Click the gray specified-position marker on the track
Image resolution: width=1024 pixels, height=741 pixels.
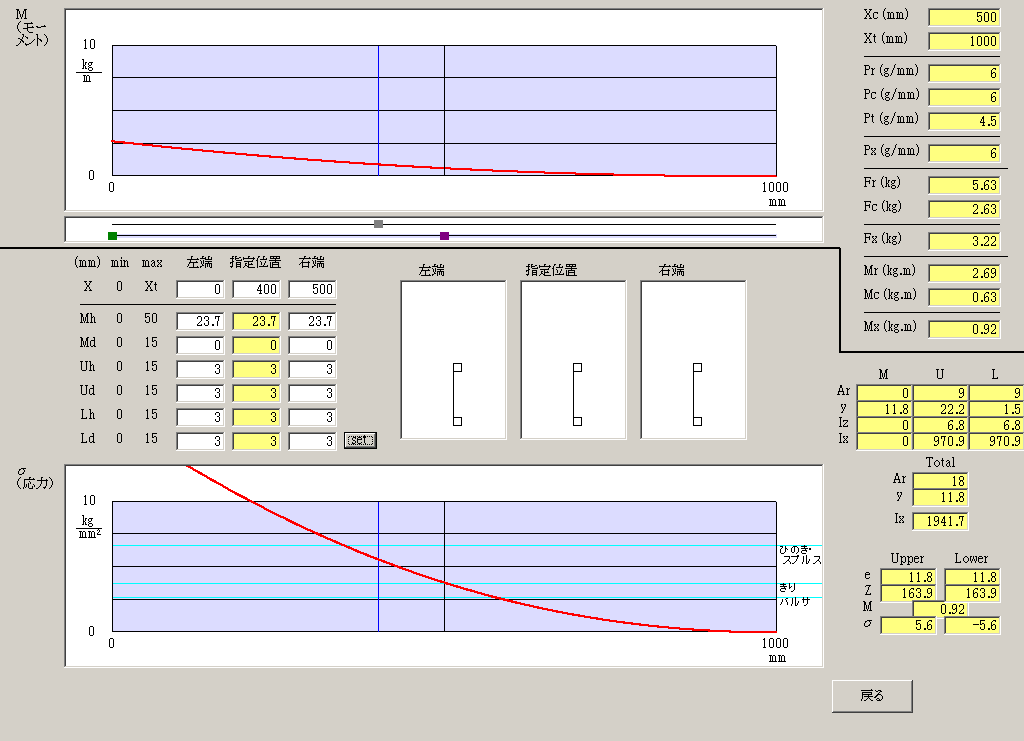click(378, 224)
